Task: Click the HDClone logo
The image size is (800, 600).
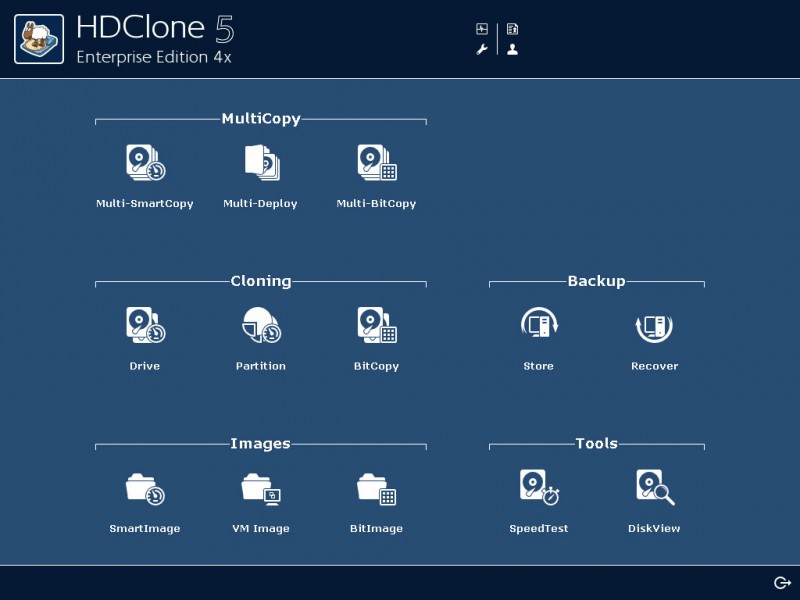Action: point(39,38)
